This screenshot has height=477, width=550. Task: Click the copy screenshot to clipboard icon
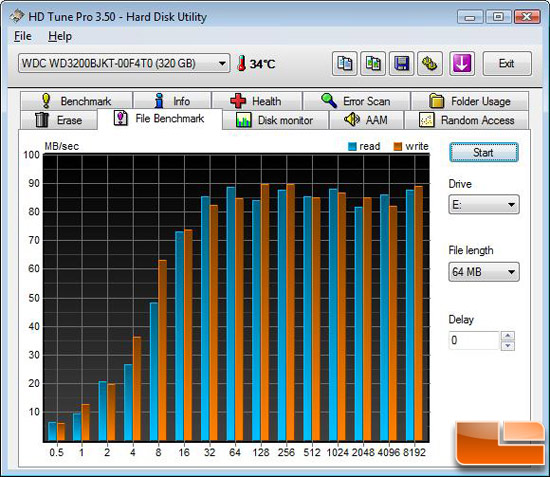(x=373, y=63)
